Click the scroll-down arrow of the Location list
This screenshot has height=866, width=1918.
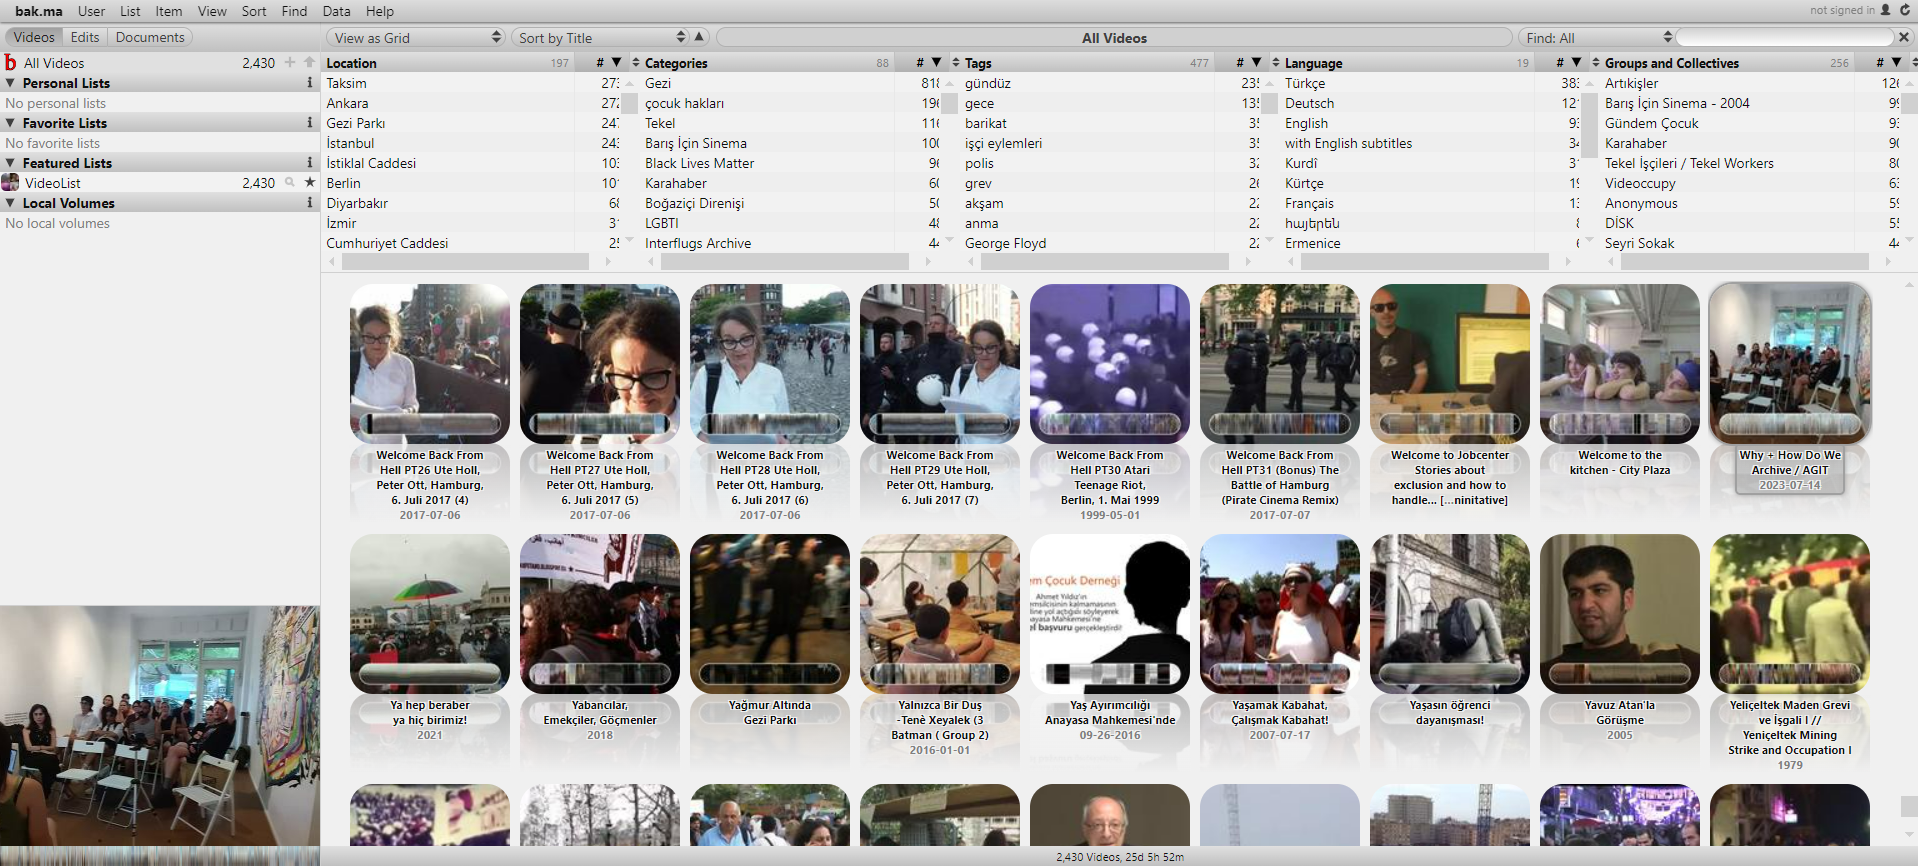tap(630, 241)
